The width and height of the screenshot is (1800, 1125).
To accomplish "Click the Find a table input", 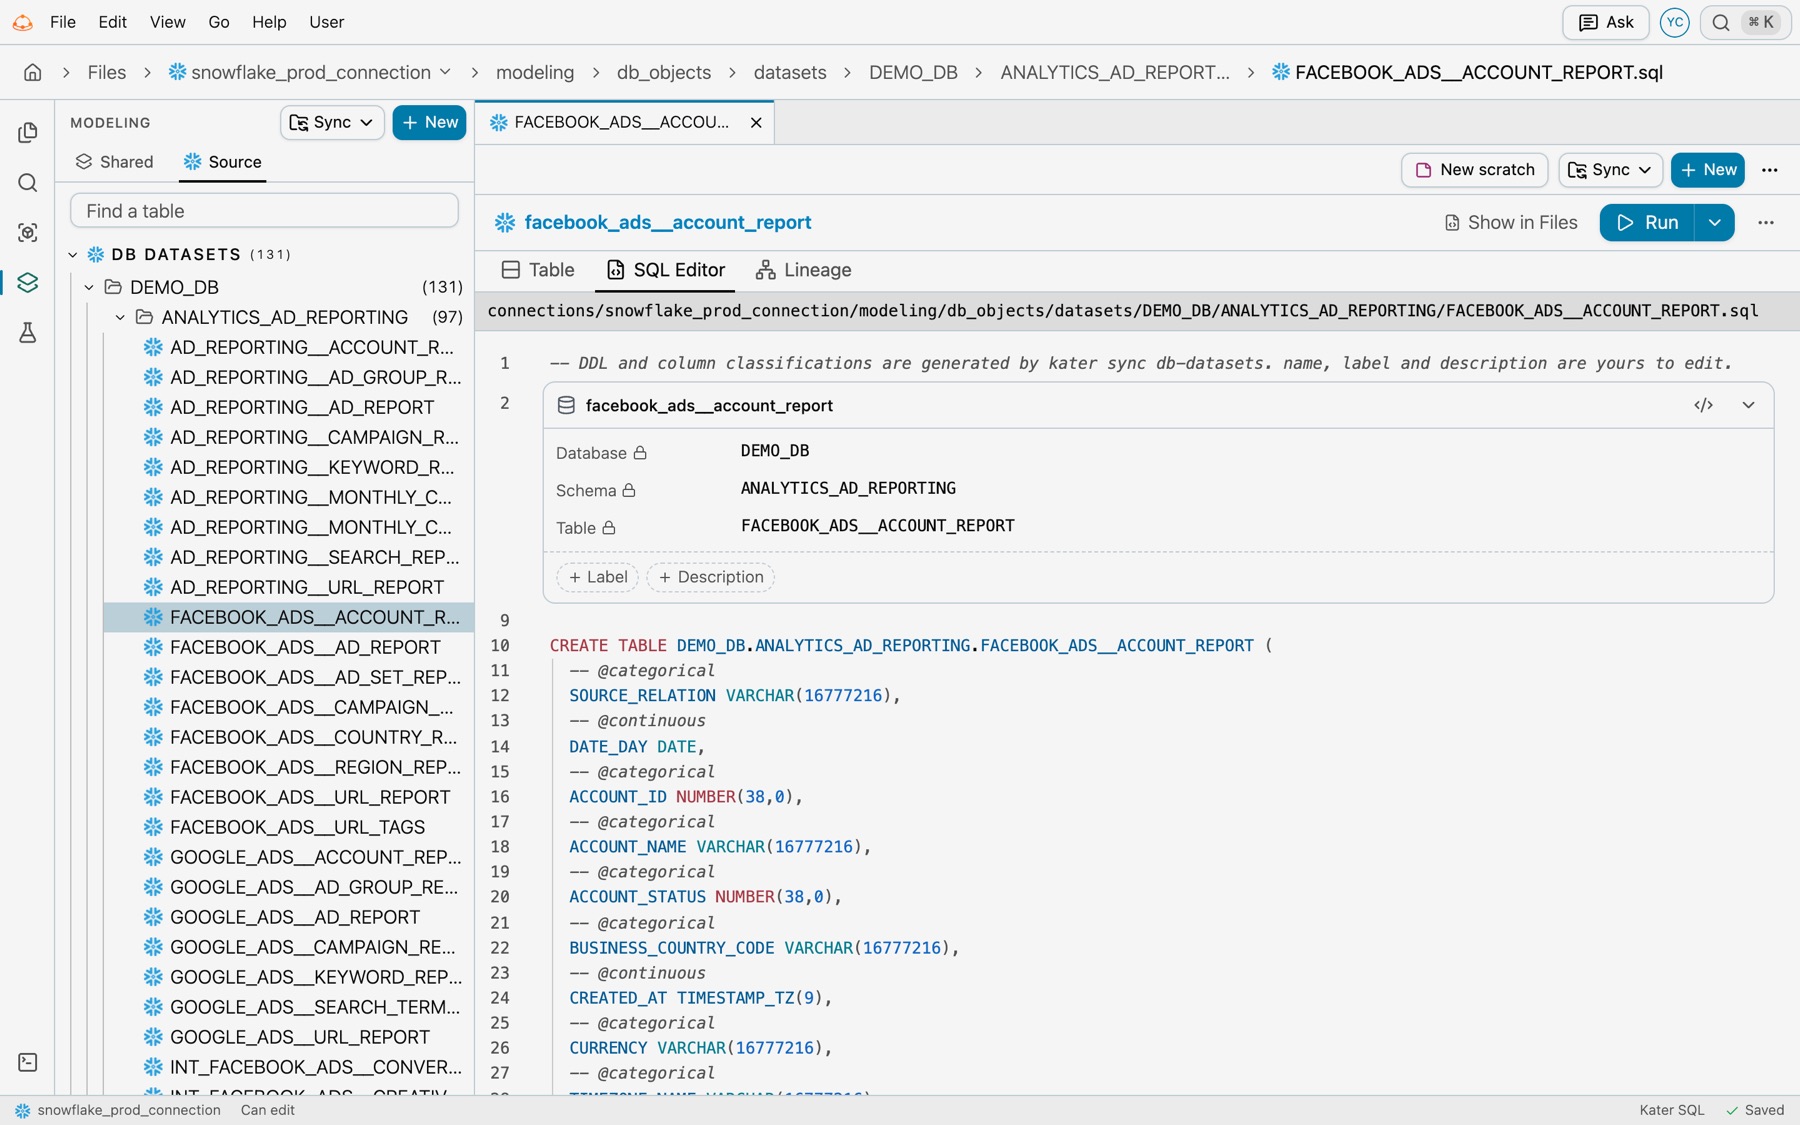I will pos(264,211).
